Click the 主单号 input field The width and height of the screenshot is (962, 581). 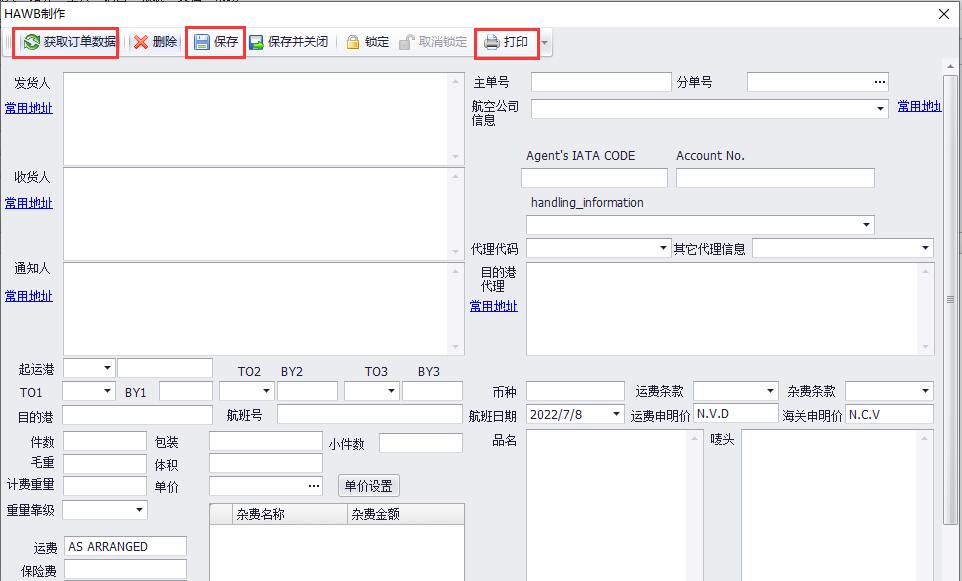click(x=600, y=82)
